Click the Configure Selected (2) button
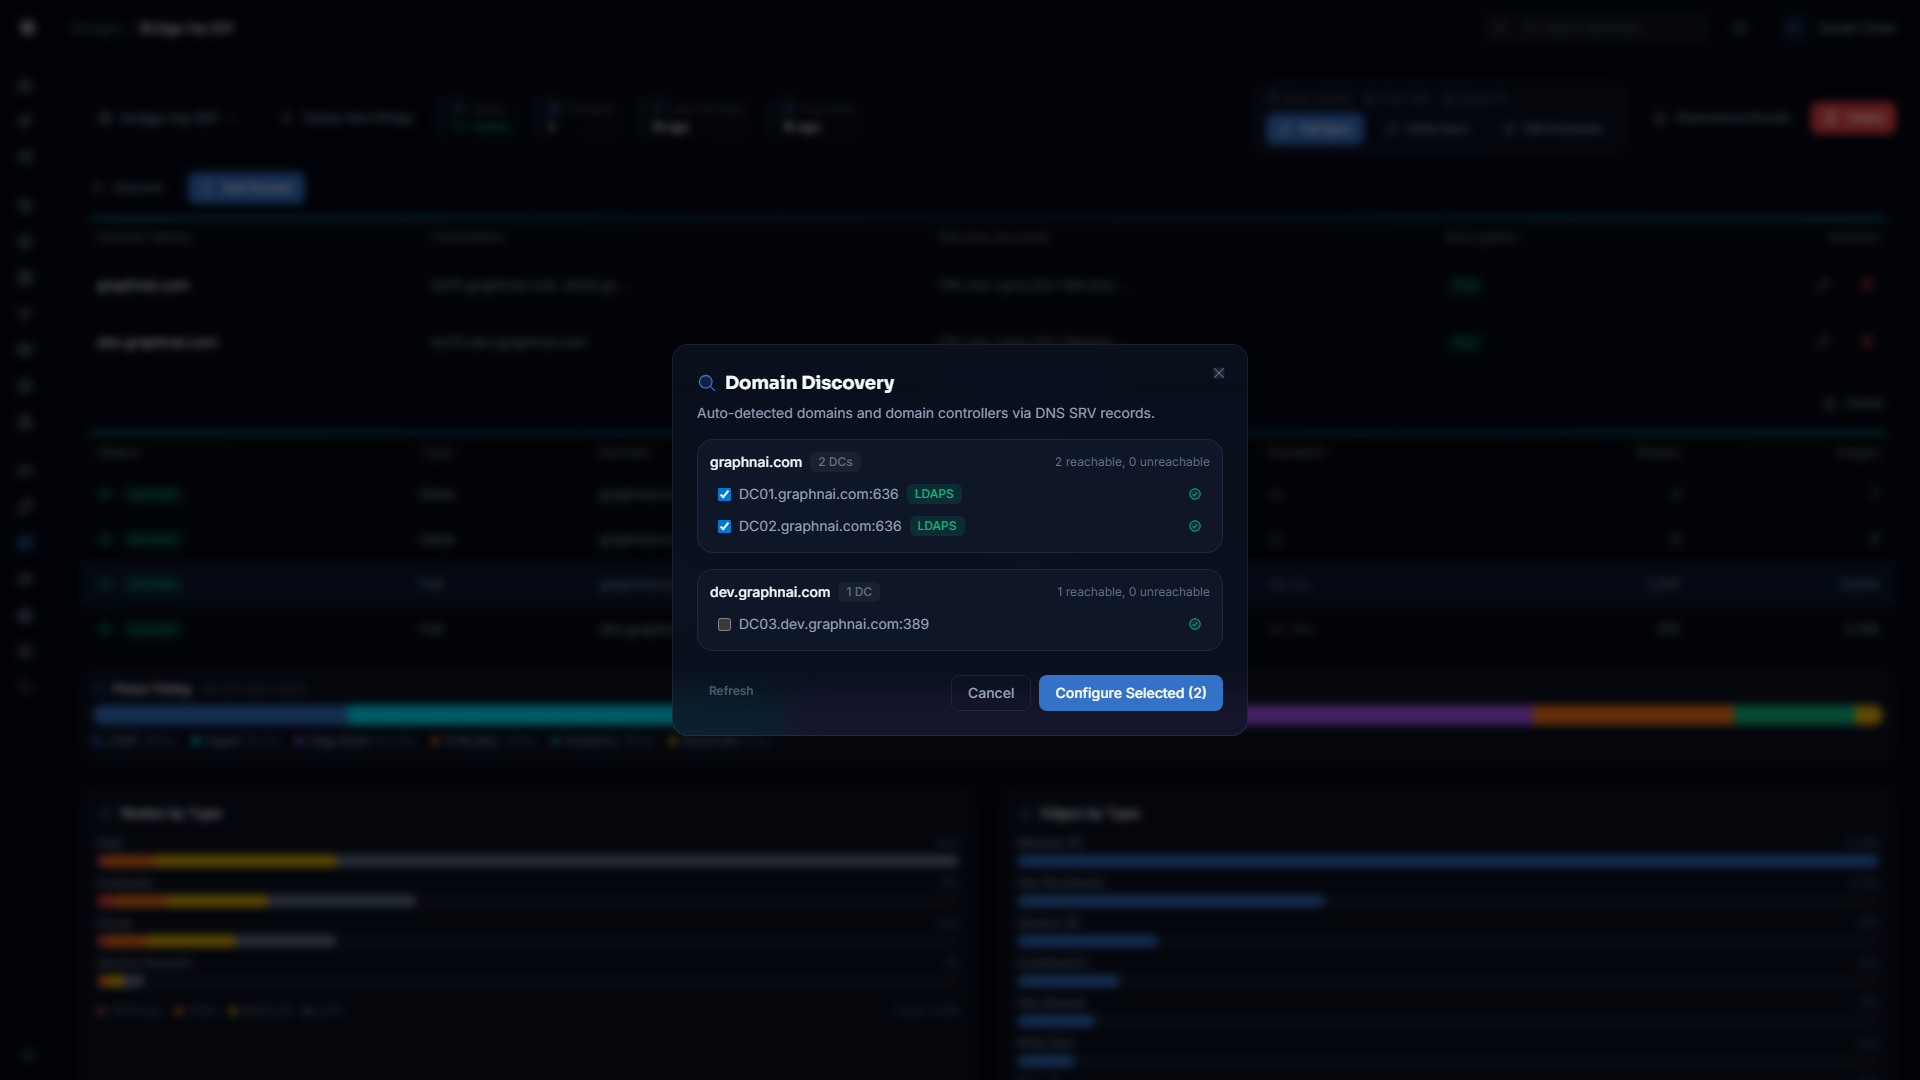 point(1130,692)
